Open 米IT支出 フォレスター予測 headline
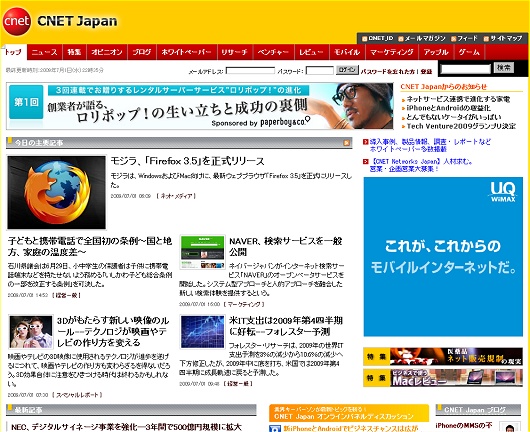The height and width of the screenshot is (432, 530). click(286, 326)
